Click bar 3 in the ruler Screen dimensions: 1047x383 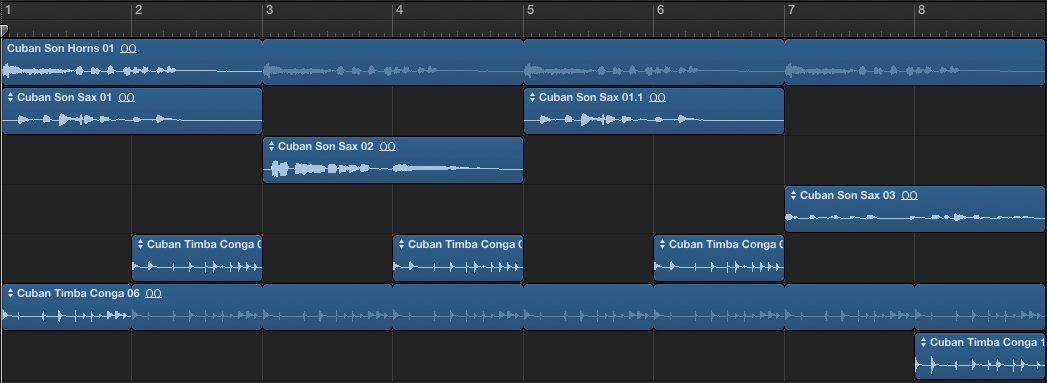[269, 10]
